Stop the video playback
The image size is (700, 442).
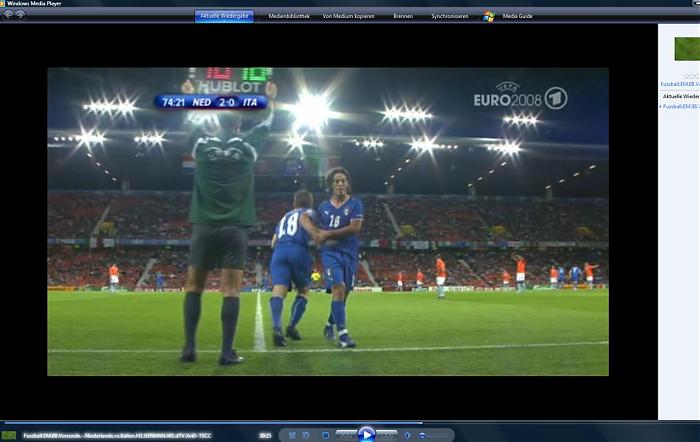325,435
